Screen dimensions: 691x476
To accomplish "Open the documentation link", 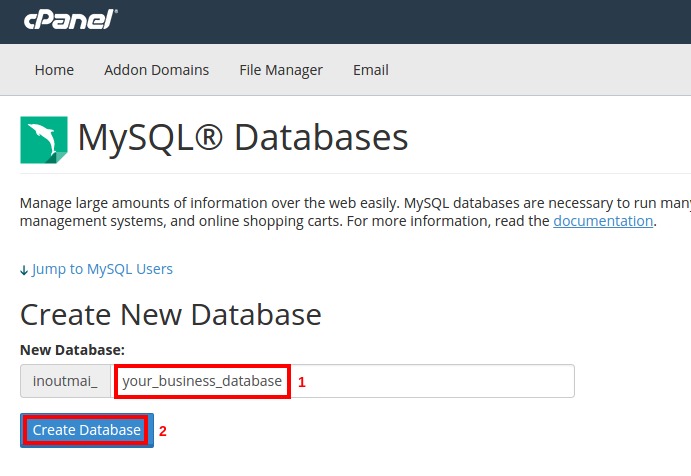I will (603, 221).
